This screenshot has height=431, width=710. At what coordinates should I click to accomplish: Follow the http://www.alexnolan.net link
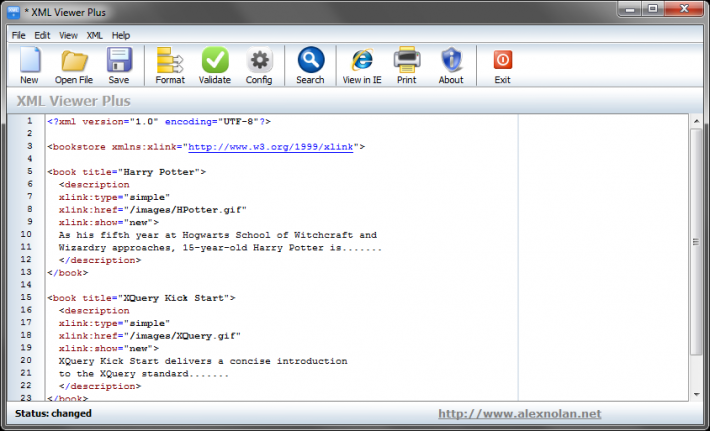(x=519, y=414)
